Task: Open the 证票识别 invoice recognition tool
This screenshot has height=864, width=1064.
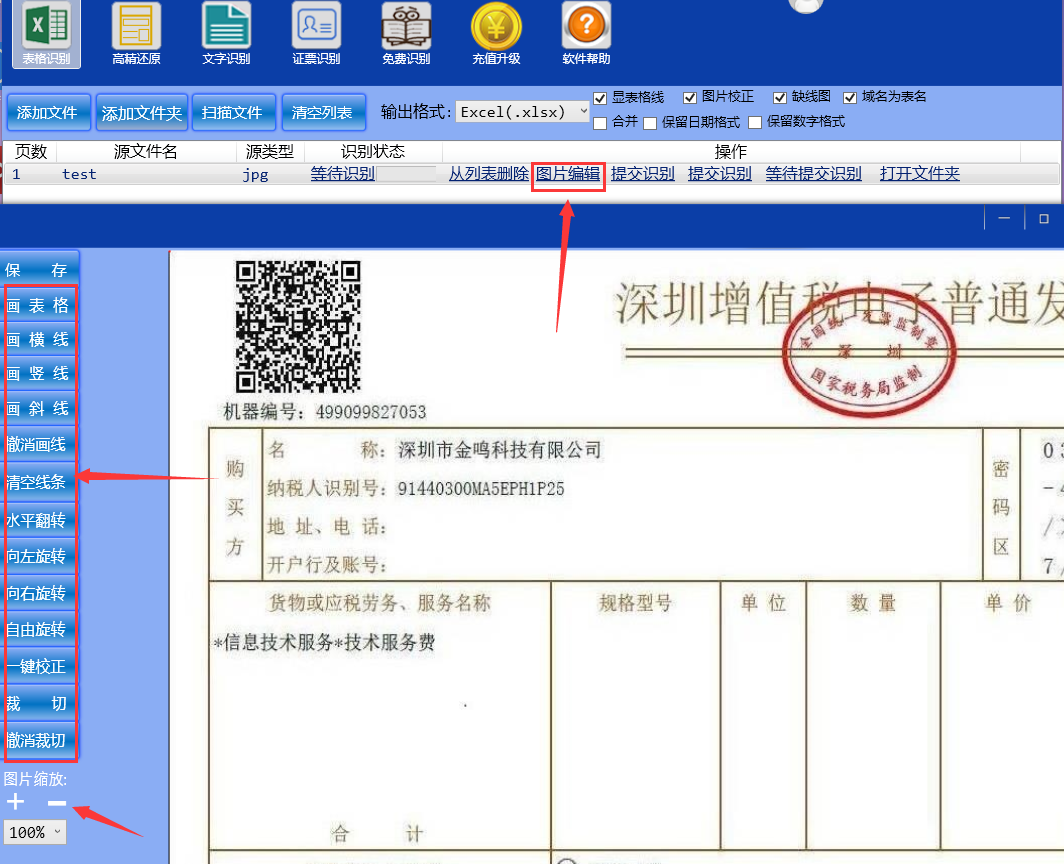Action: [316, 33]
